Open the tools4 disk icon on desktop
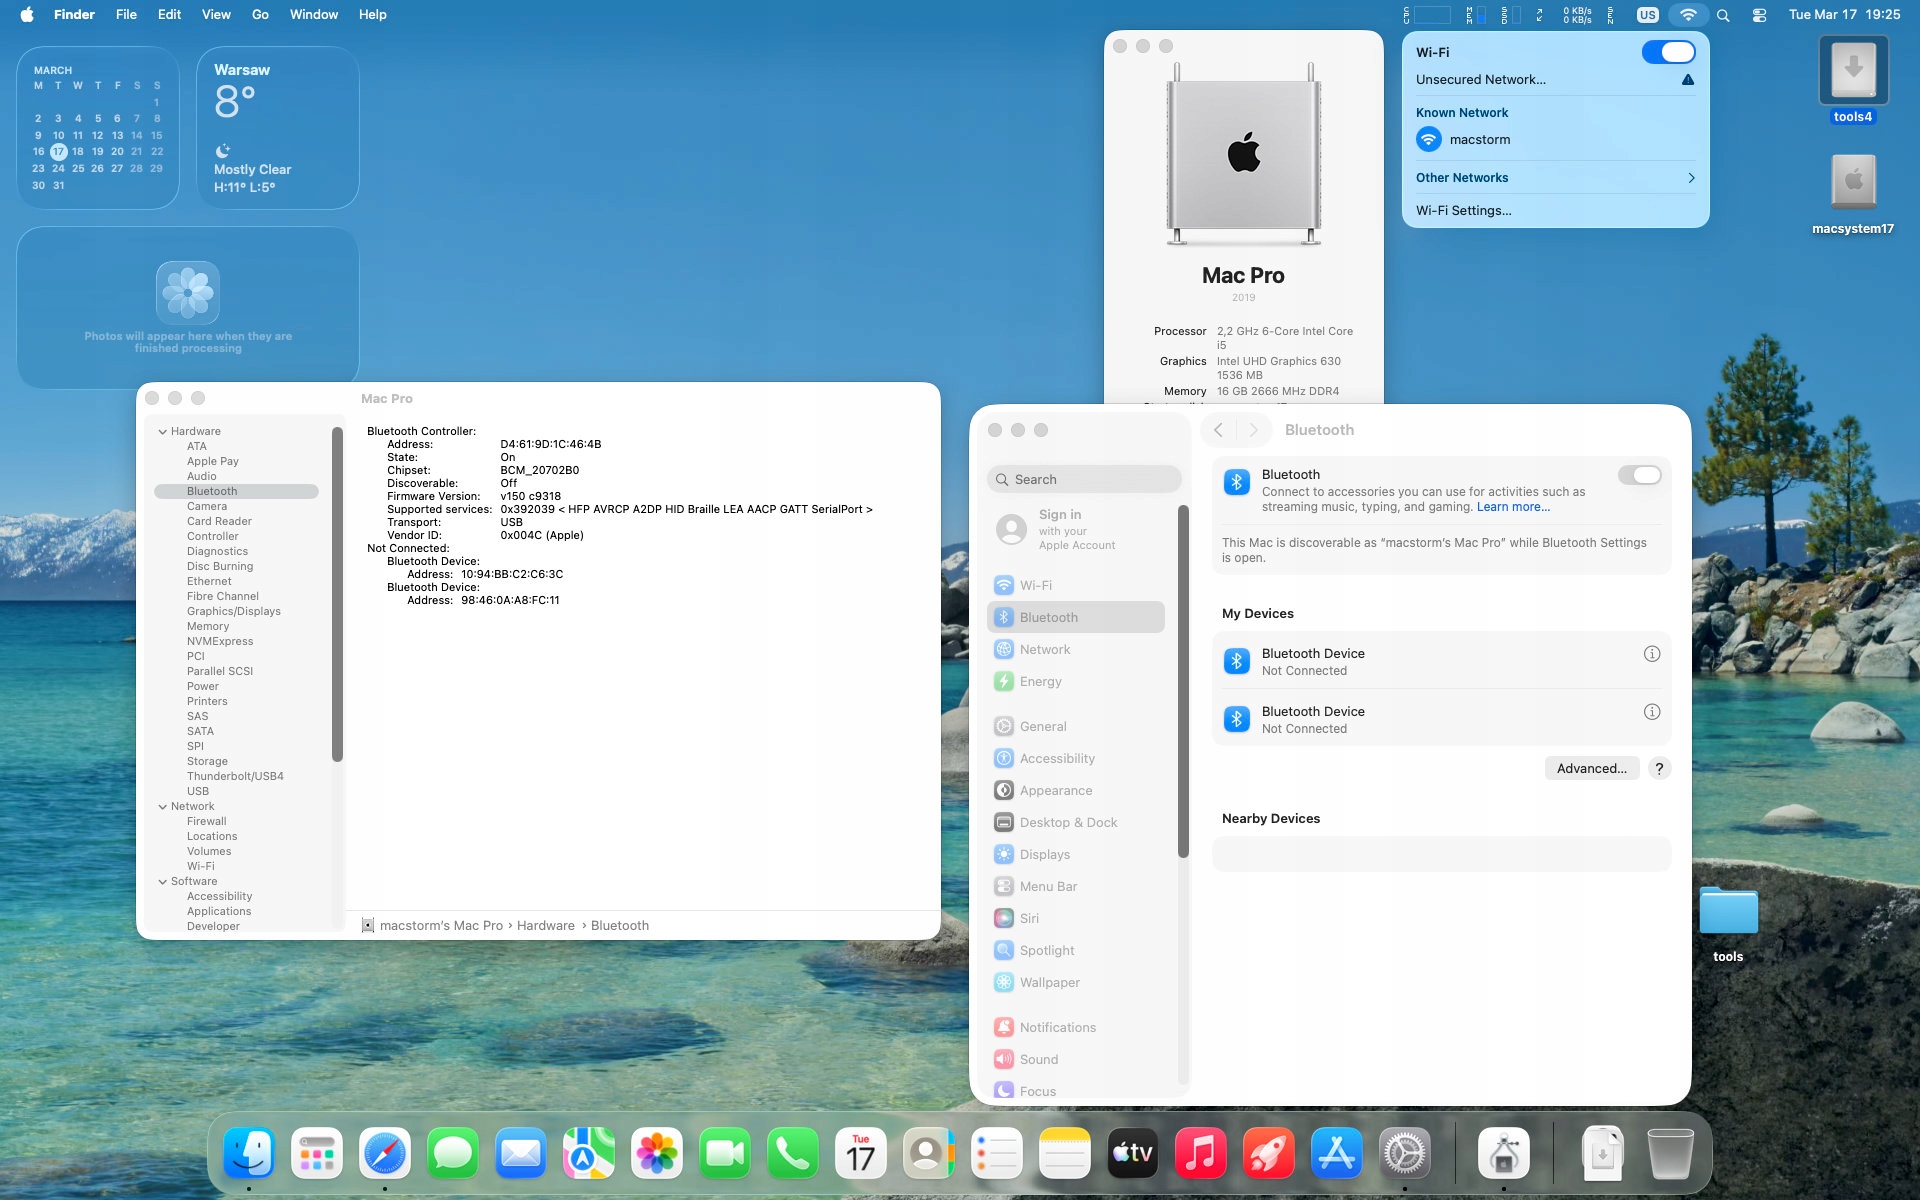The width and height of the screenshot is (1920, 1200). tap(1852, 72)
